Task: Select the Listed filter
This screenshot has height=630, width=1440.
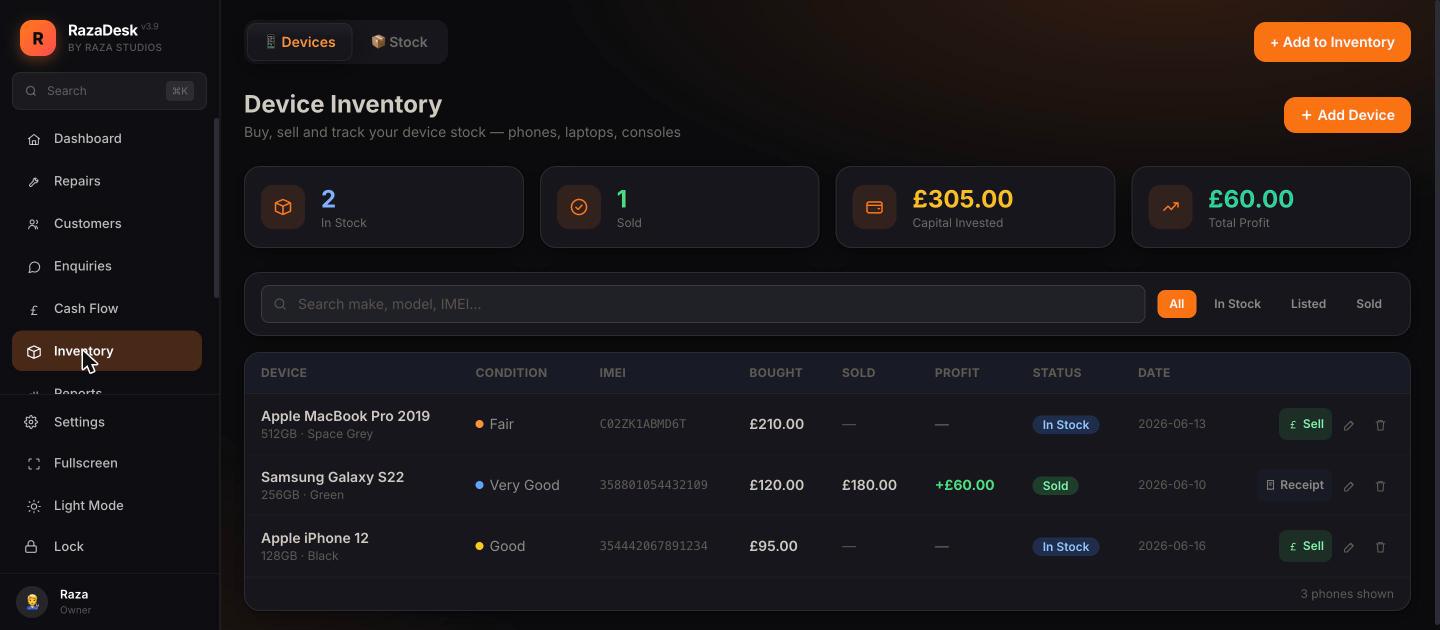Action: coord(1308,304)
